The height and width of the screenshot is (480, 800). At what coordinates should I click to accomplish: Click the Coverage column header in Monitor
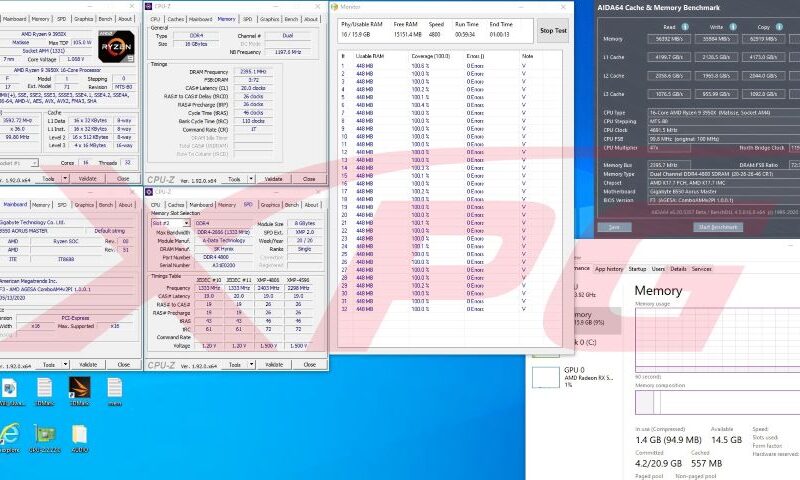(x=431, y=56)
